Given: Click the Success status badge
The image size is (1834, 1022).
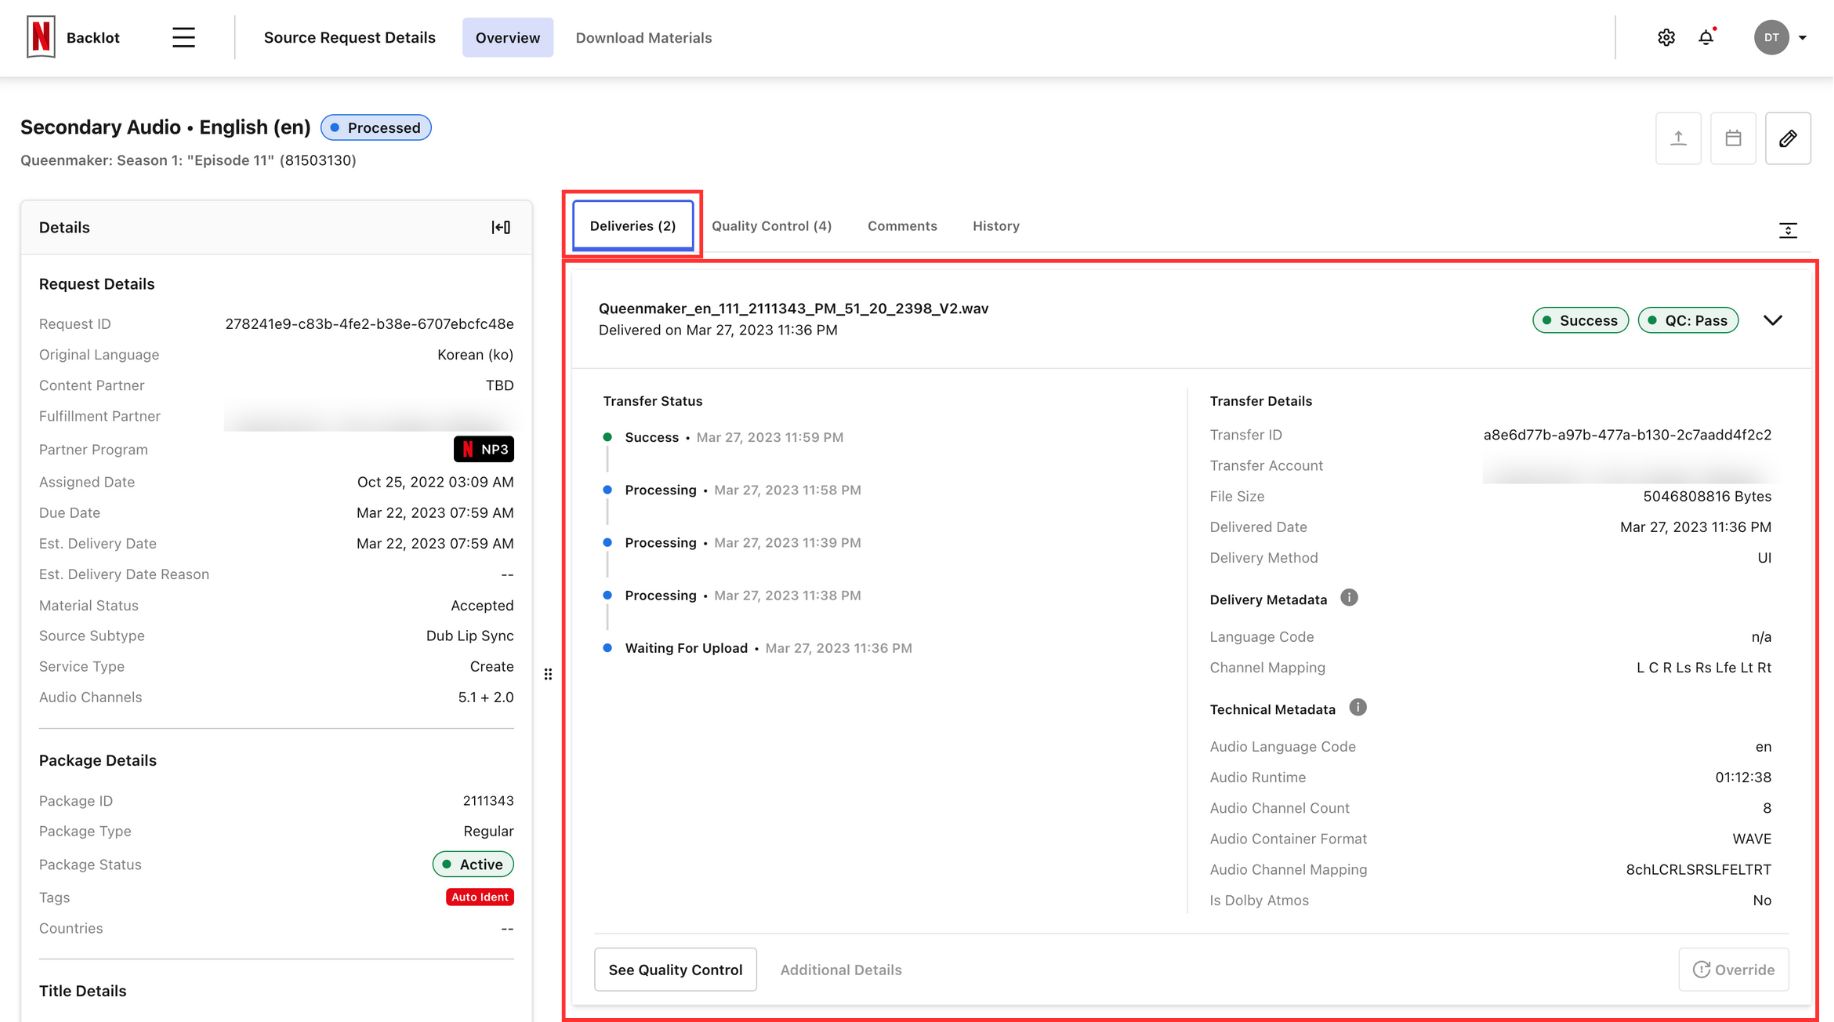Looking at the screenshot, I should pos(1580,320).
